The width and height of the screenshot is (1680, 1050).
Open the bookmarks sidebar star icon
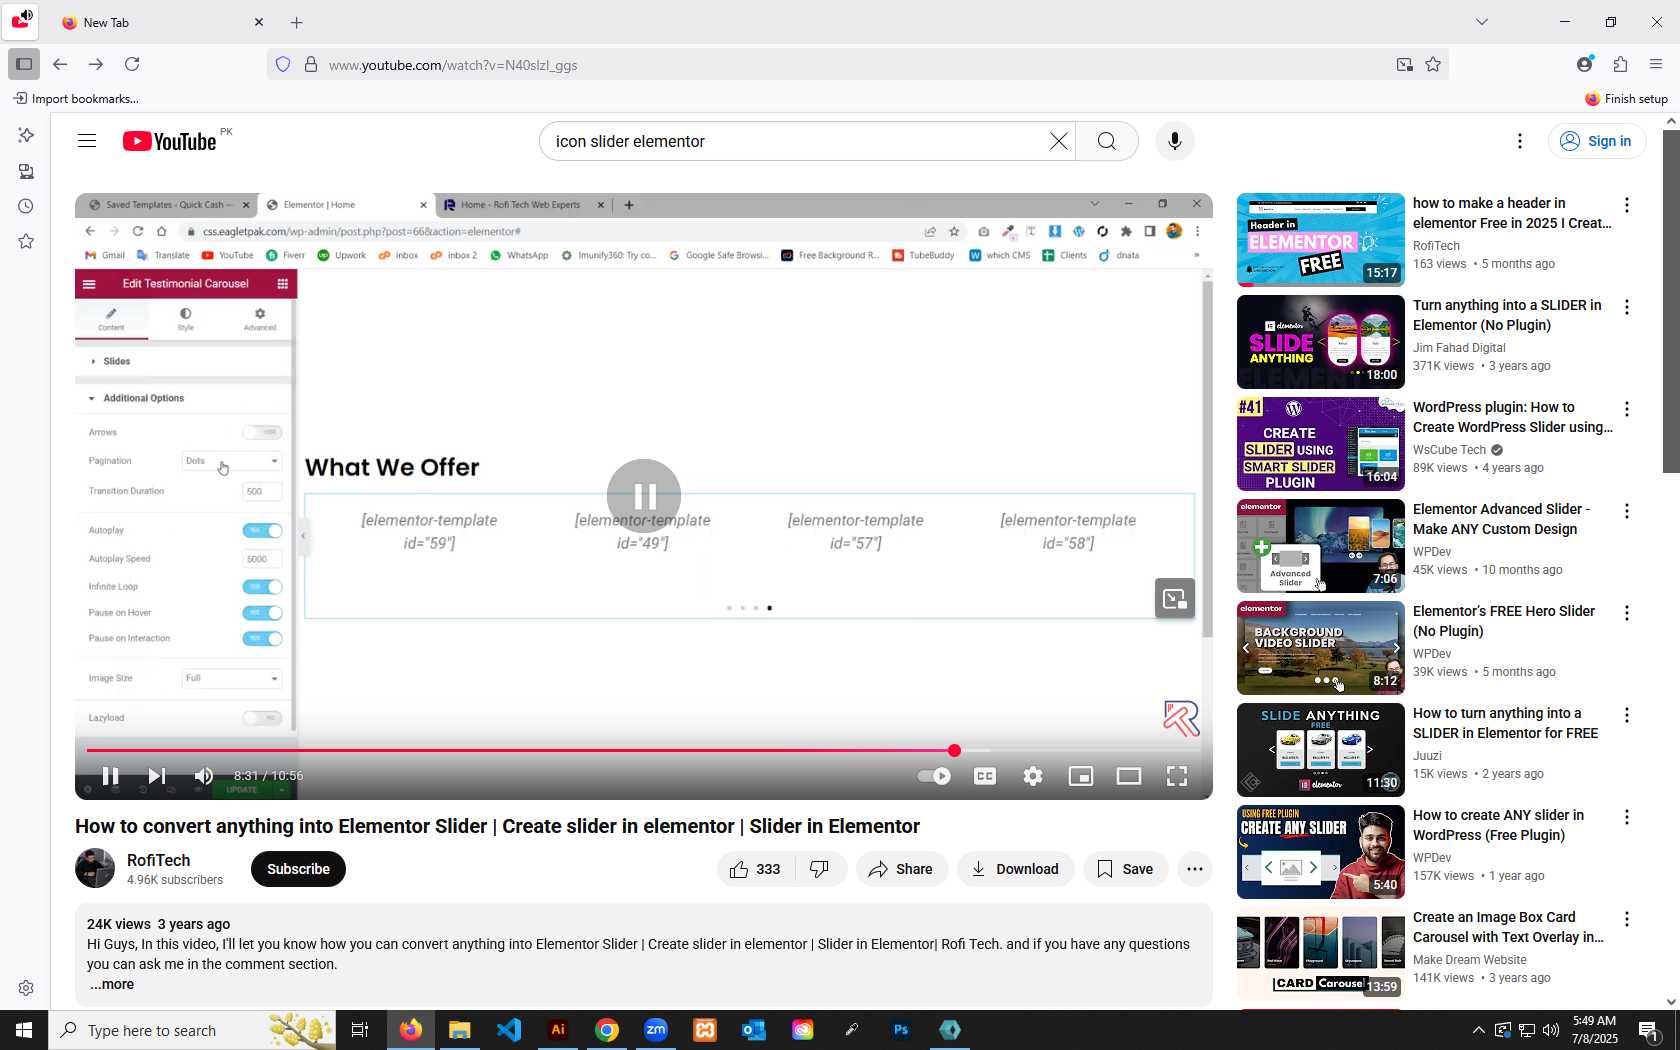click(x=26, y=241)
